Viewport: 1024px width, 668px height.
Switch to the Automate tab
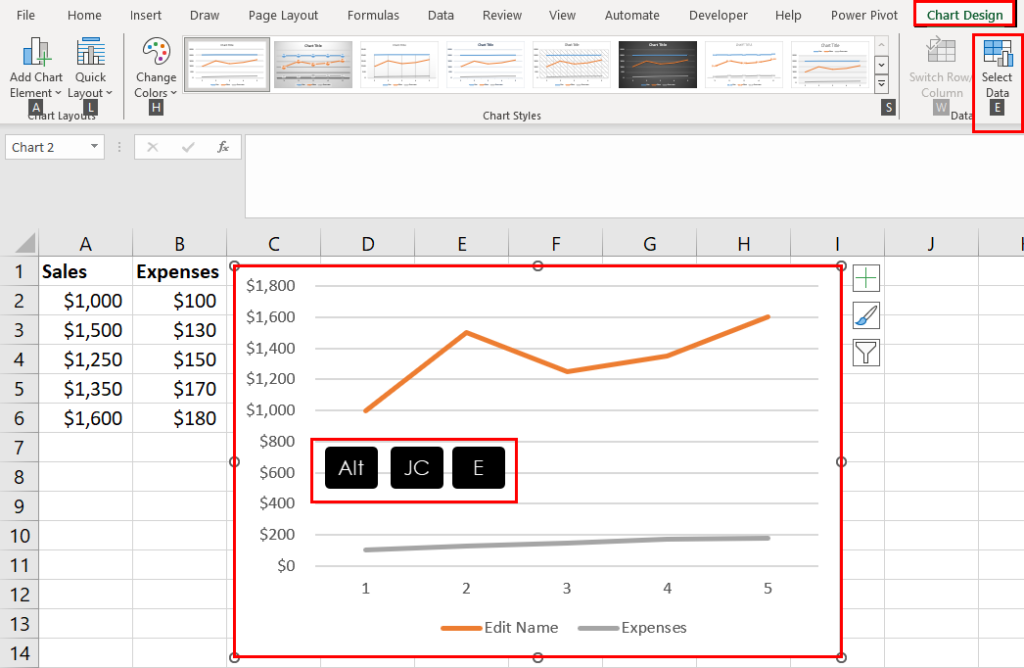click(x=632, y=15)
